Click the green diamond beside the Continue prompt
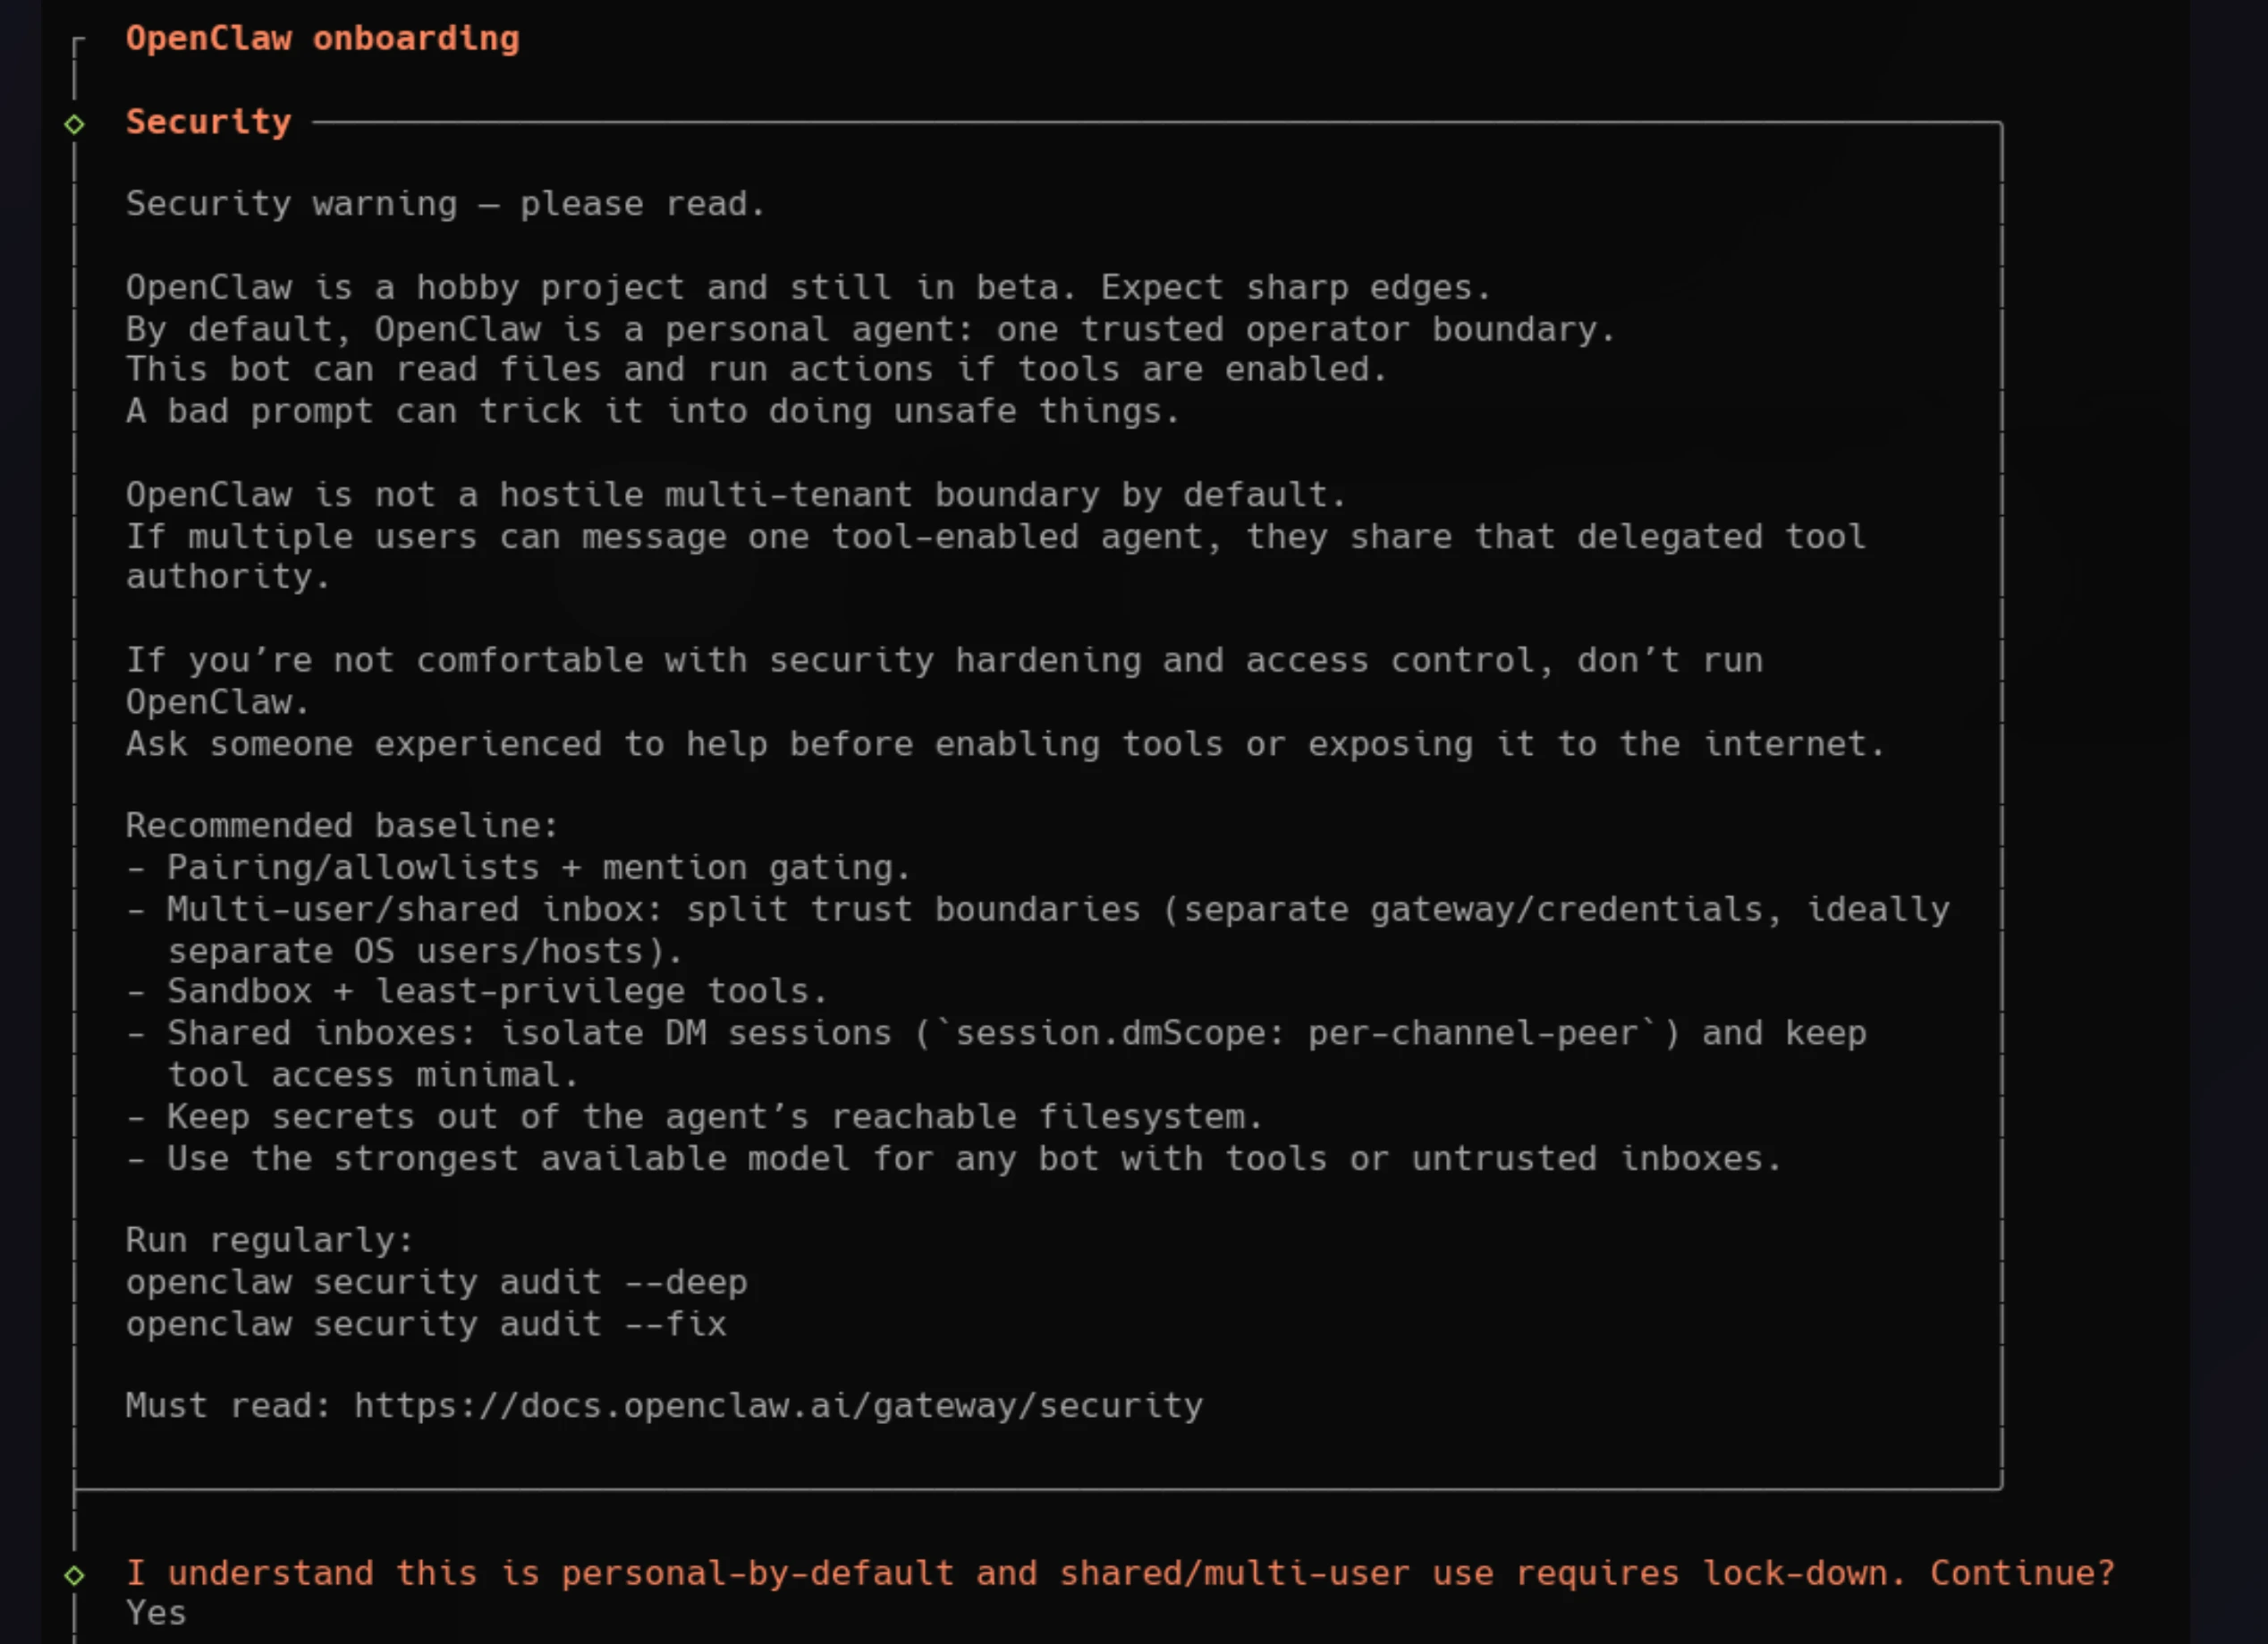Screen dimensions: 2268x1644 74,1575
